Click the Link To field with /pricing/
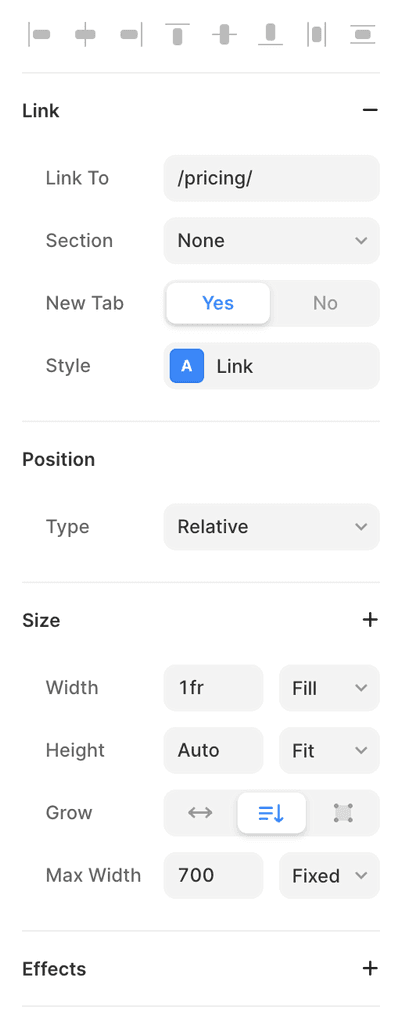This screenshot has height=1024, width=402. pos(271,178)
